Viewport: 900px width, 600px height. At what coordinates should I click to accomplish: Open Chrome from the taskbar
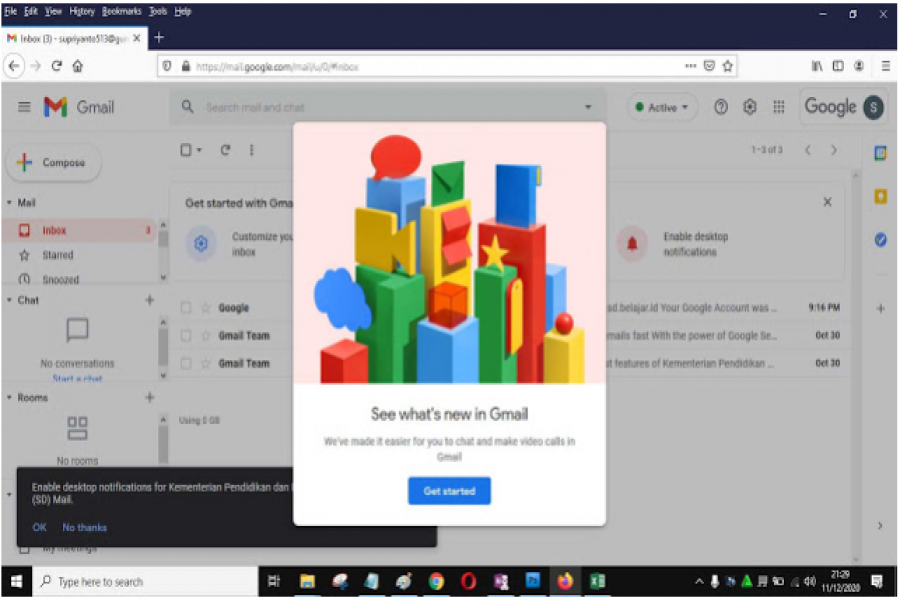coord(436,582)
